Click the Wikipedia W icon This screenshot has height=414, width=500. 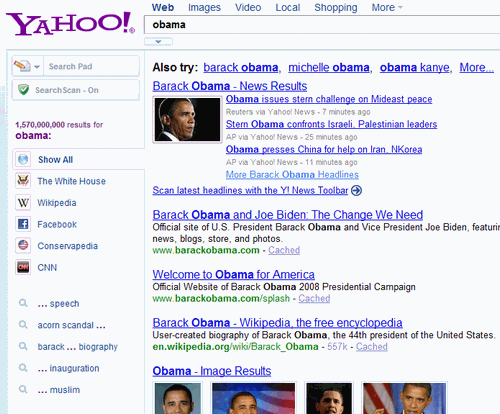(23, 202)
